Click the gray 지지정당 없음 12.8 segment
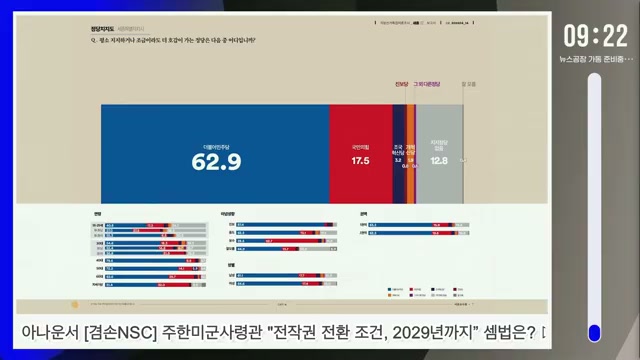 point(439,154)
